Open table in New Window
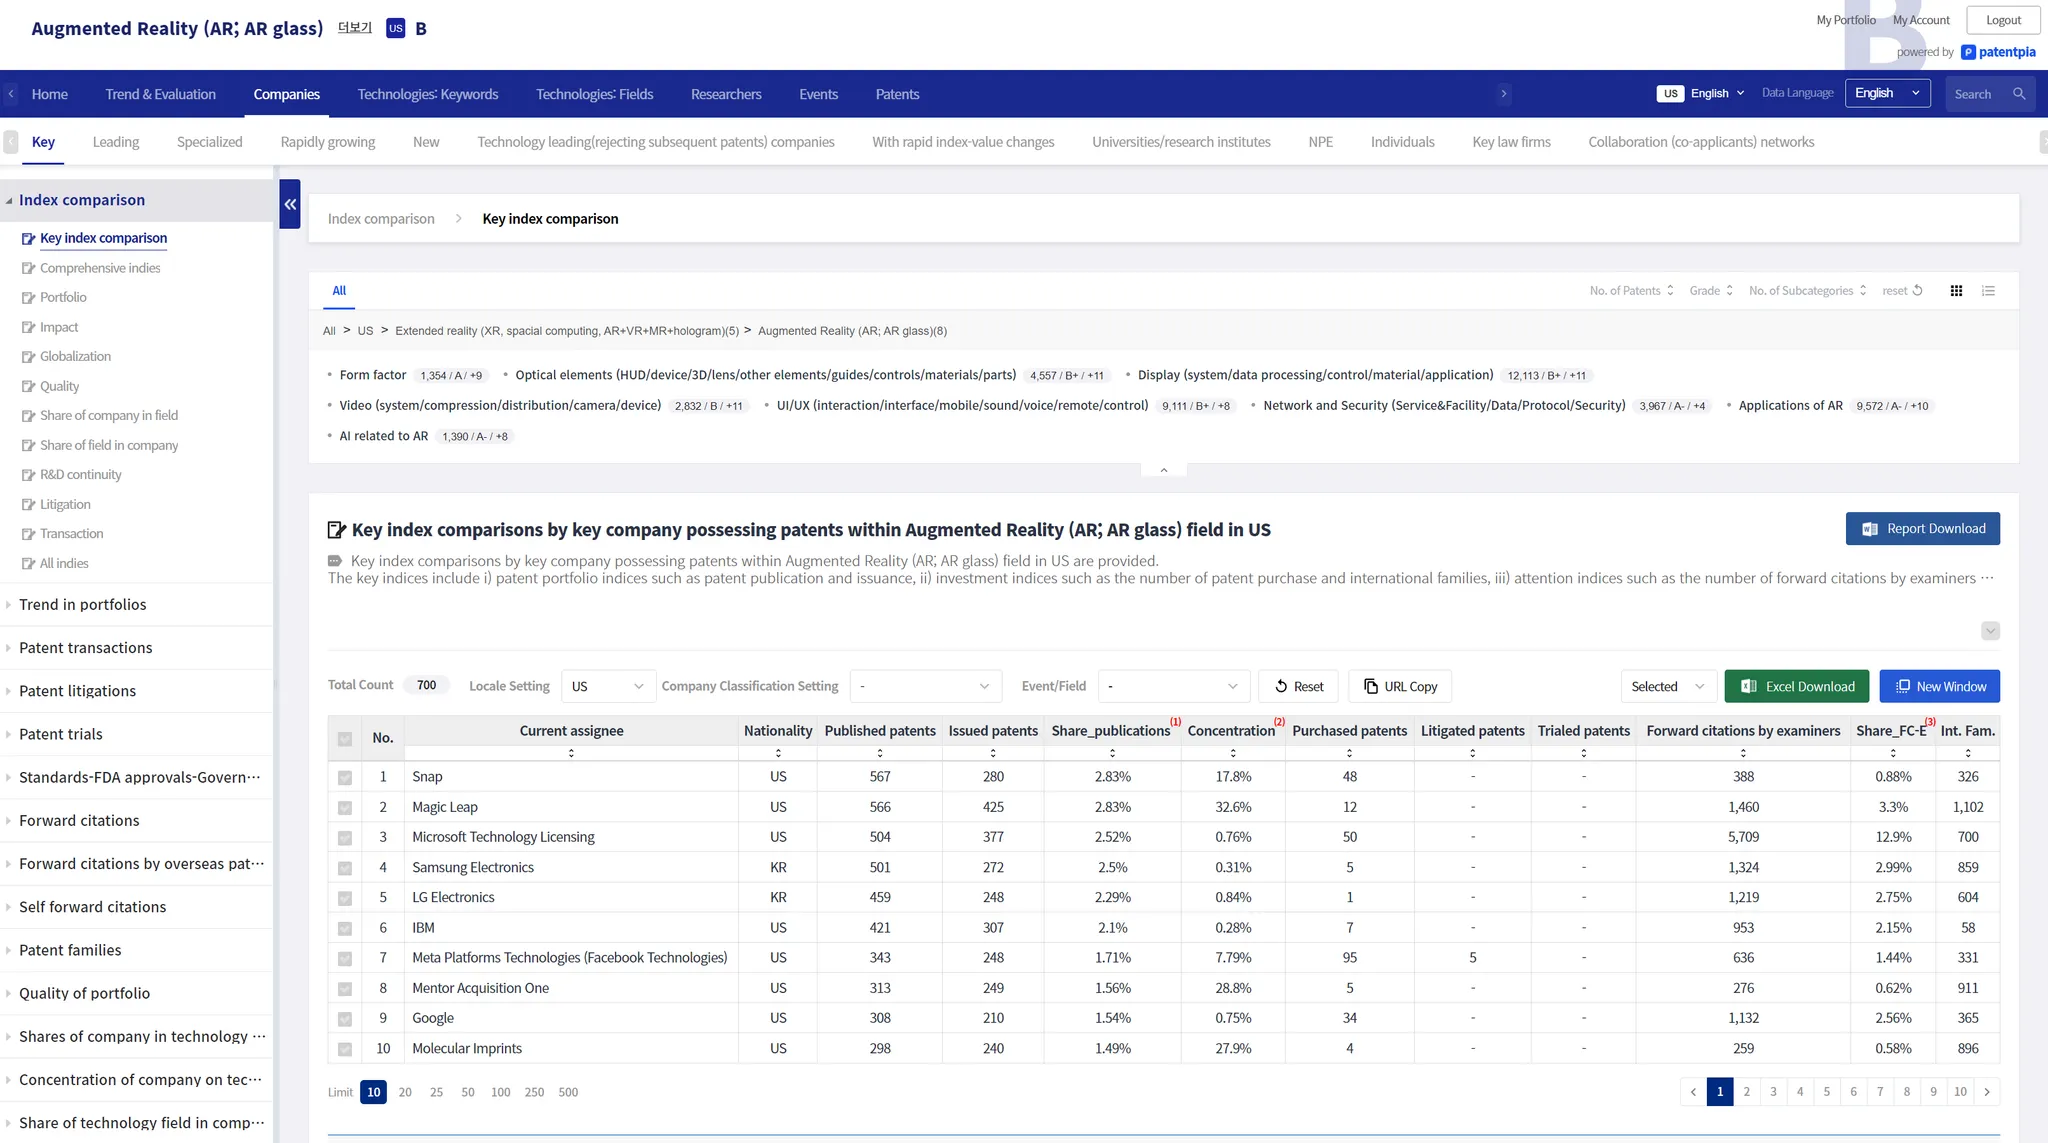Image resolution: width=2048 pixels, height=1143 pixels. 1939,686
